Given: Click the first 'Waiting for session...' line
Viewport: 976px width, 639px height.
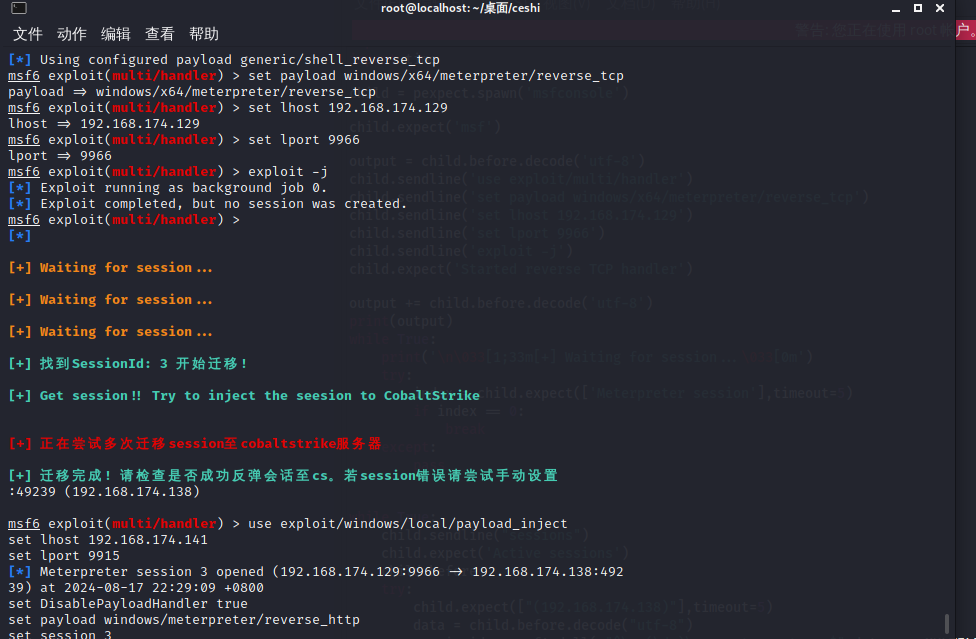Looking at the screenshot, I should 110,268.
